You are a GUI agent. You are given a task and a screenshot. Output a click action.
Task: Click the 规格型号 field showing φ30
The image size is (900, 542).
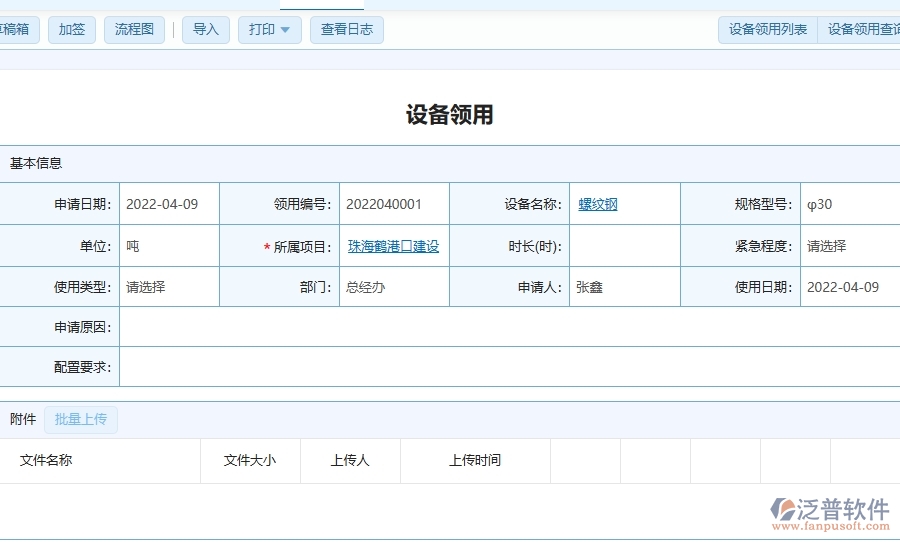point(850,204)
